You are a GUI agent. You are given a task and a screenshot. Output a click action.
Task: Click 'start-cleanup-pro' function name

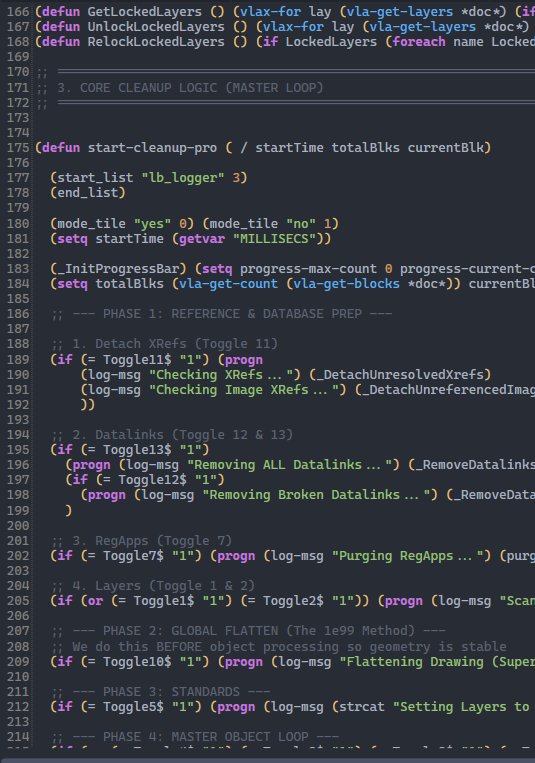pos(152,147)
